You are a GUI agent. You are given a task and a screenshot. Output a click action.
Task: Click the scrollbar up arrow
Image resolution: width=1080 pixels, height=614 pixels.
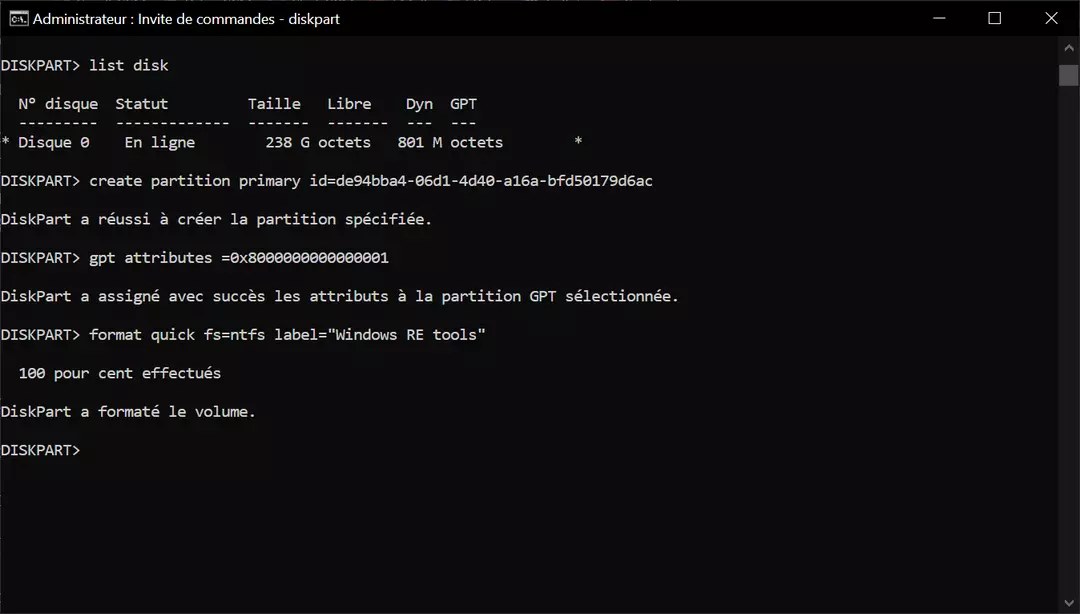1069,46
